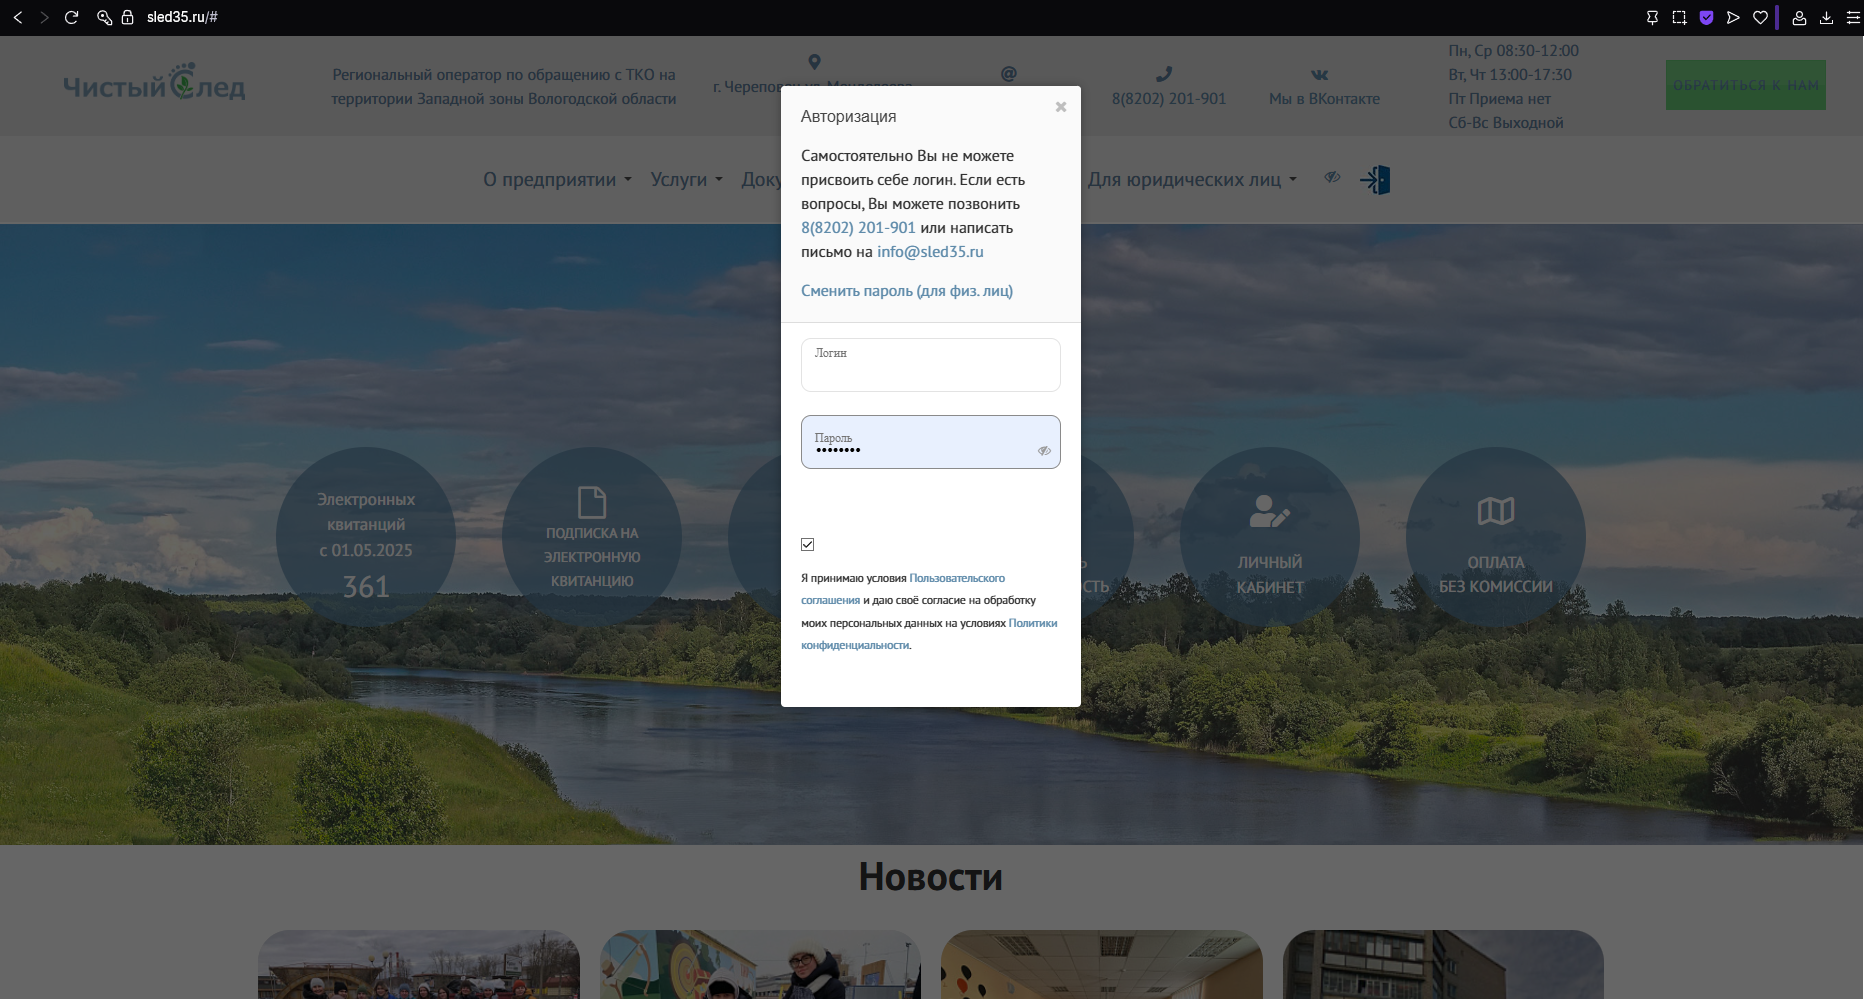Open the browser downloads icon

pyautogui.click(x=1826, y=17)
